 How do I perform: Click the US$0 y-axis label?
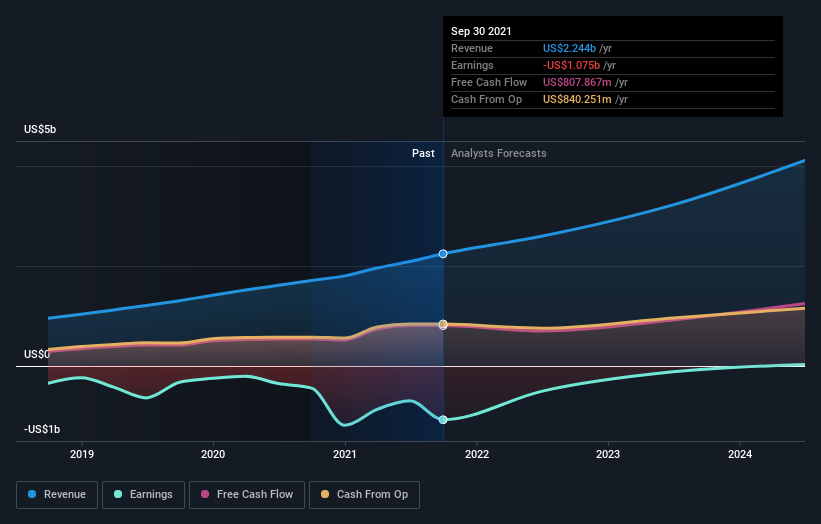[x=37, y=354]
